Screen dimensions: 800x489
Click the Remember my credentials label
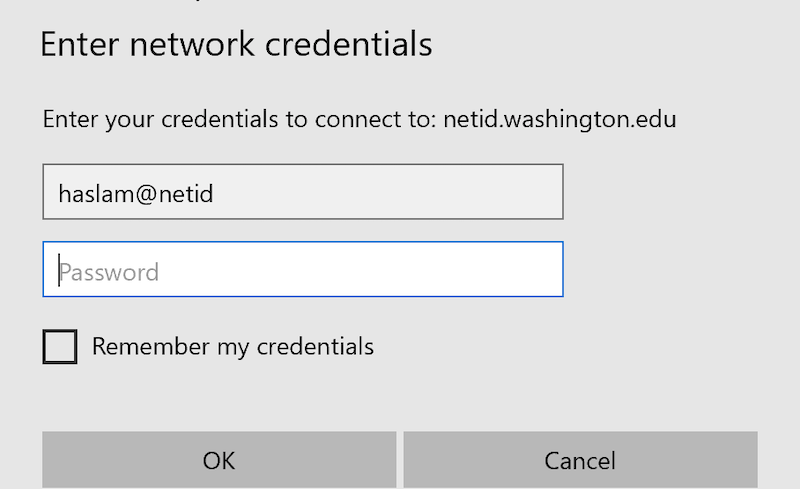[233, 347]
